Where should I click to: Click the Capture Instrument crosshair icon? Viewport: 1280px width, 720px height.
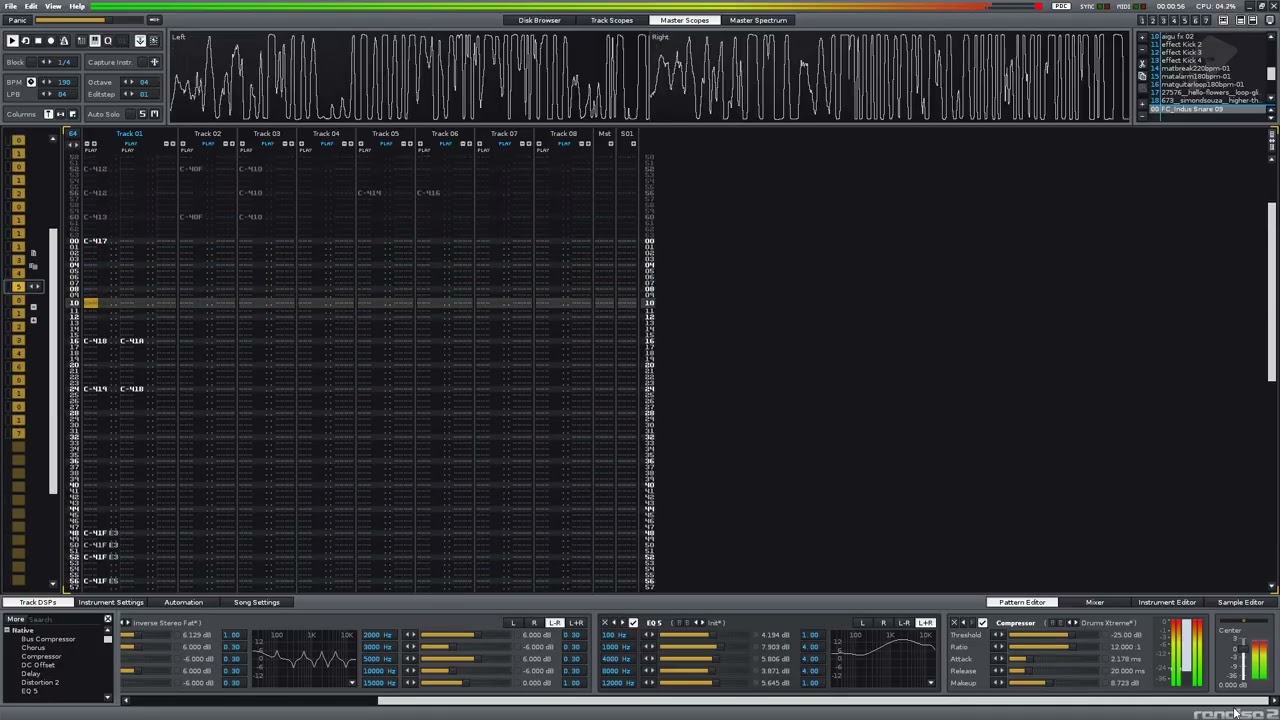pos(154,62)
